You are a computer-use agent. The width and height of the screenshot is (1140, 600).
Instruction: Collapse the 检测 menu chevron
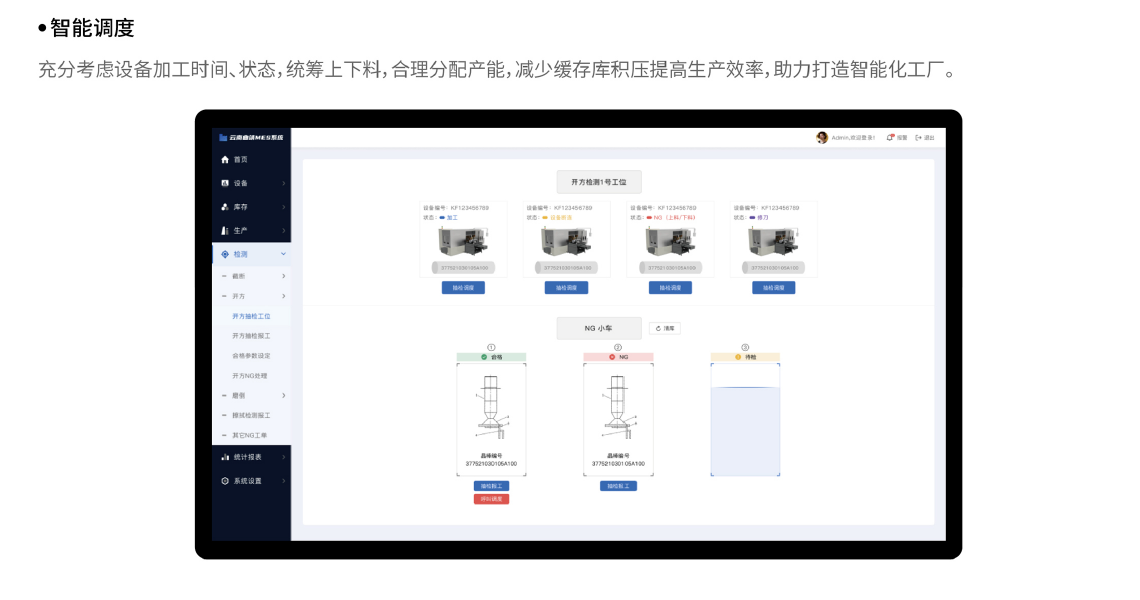tap(283, 254)
